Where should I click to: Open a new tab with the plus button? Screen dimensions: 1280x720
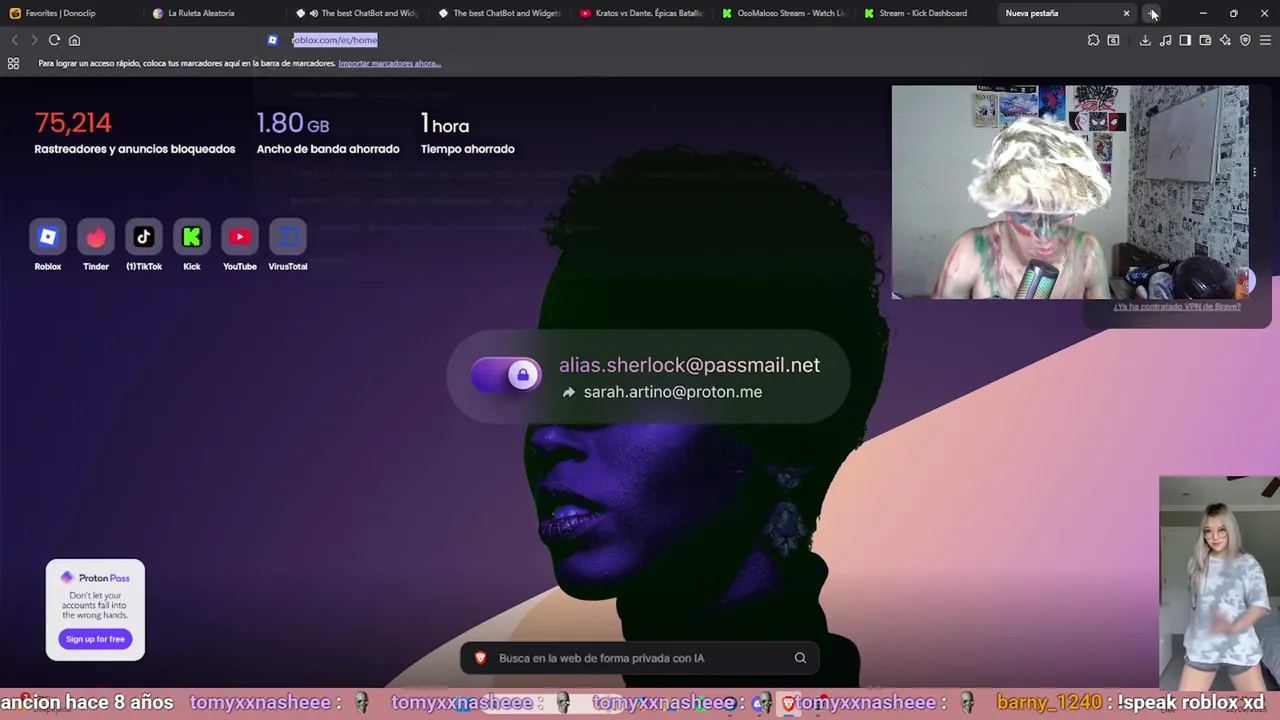(1153, 13)
